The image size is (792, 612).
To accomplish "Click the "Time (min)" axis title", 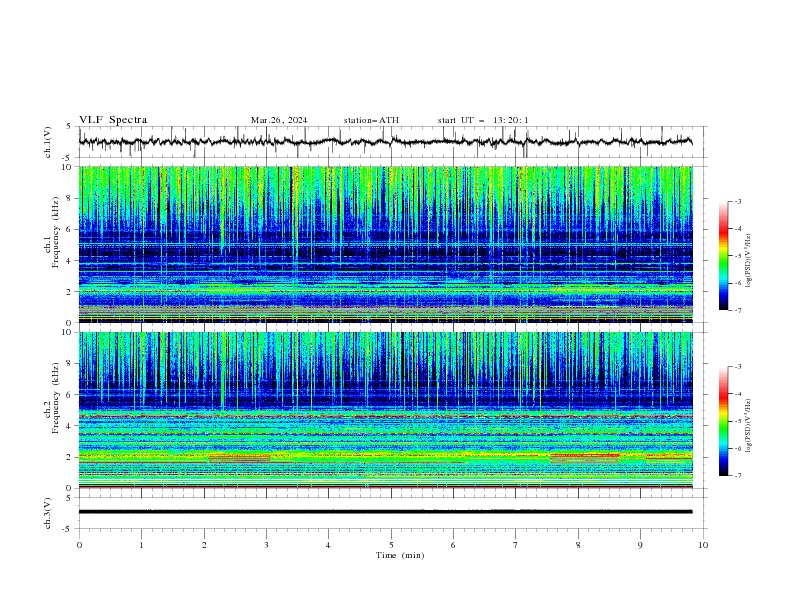I will tap(400, 555).
